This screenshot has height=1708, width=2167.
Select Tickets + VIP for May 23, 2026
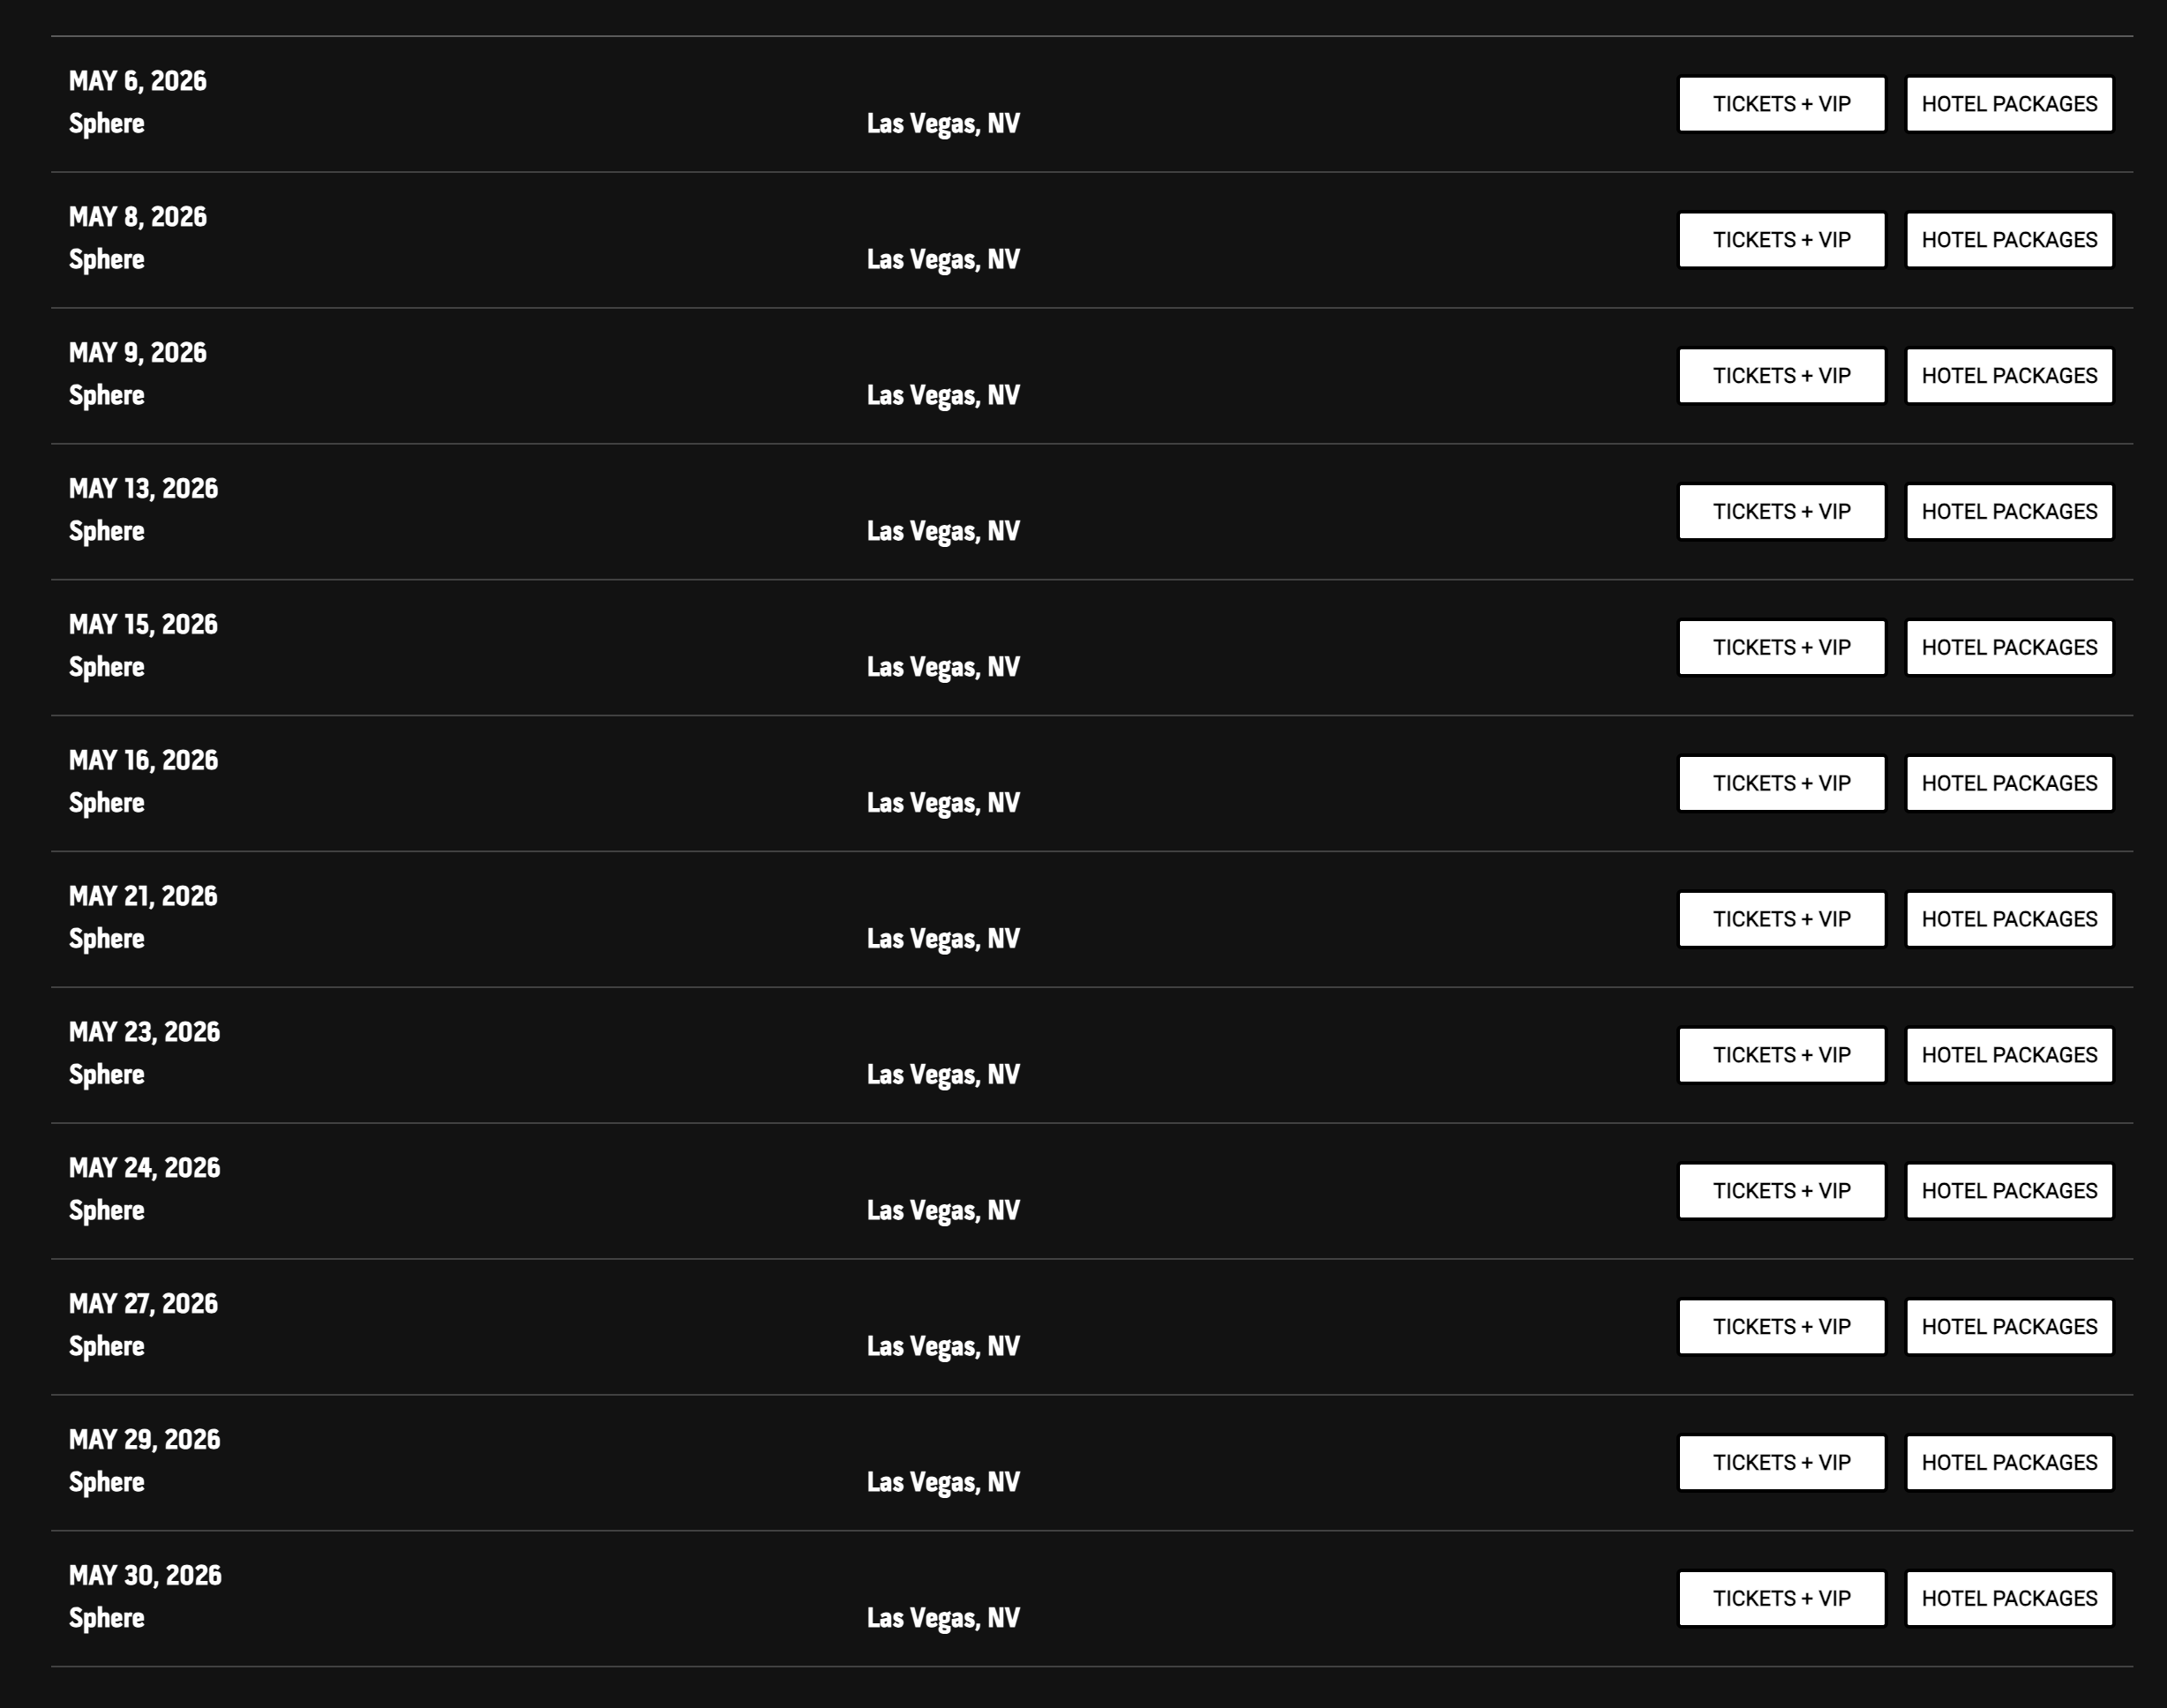click(x=1781, y=1055)
